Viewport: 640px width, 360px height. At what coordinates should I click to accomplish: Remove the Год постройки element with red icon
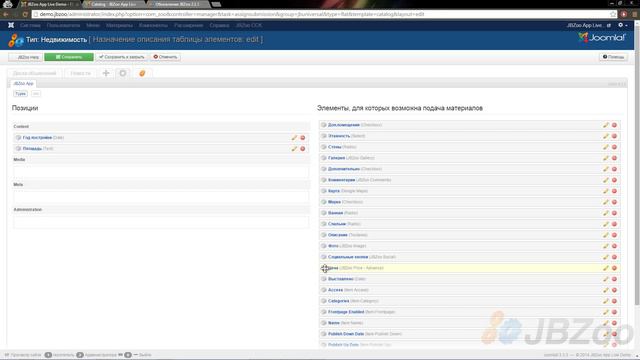(303, 138)
